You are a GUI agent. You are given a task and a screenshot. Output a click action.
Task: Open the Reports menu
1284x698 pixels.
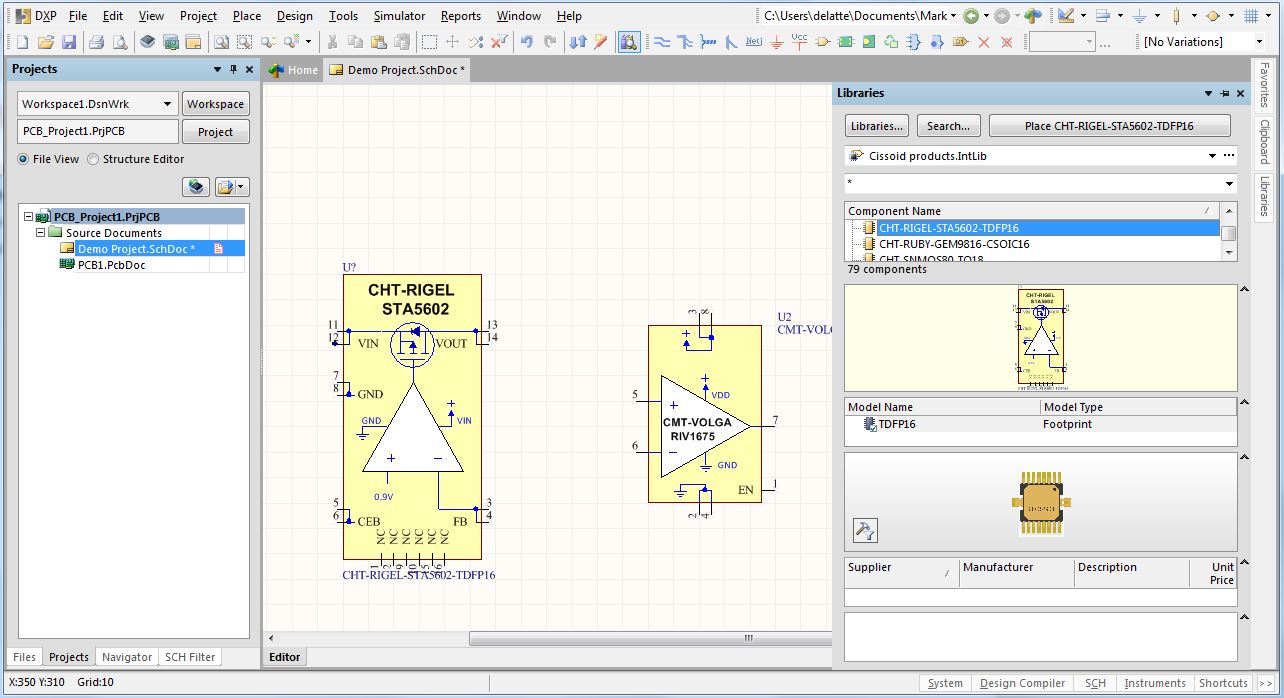pos(461,16)
